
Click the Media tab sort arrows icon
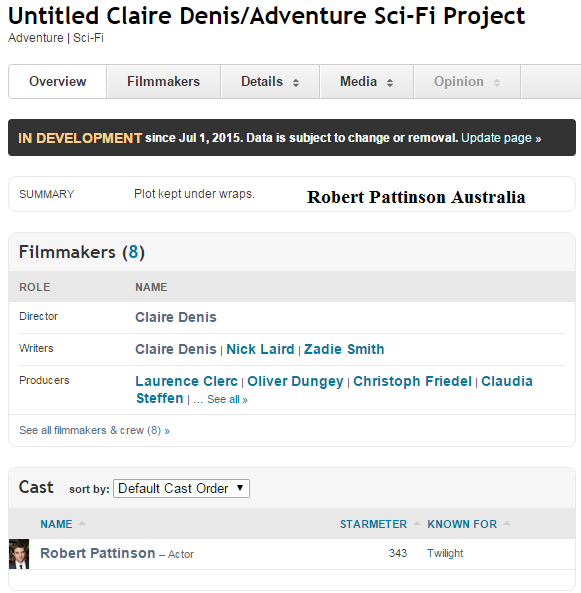pyautogui.click(x=390, y=83)
